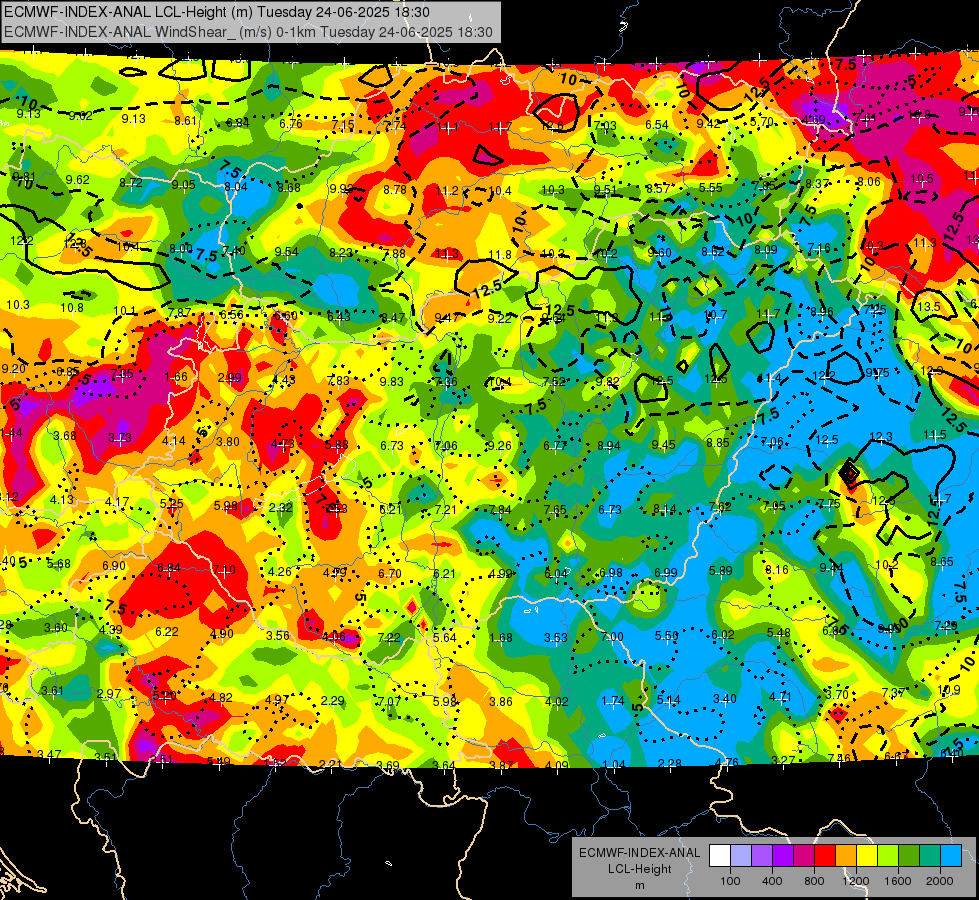Click the wind shear value 2.99

230,378
